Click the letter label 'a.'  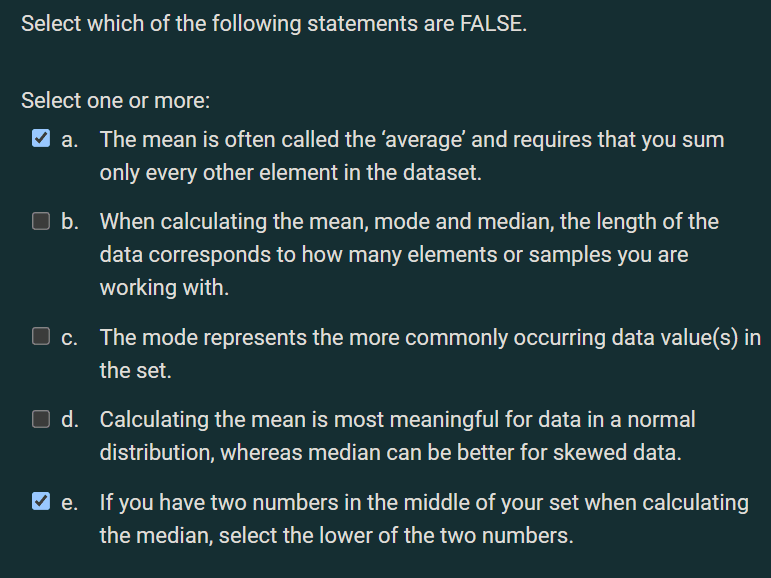[x=70, y=140]
